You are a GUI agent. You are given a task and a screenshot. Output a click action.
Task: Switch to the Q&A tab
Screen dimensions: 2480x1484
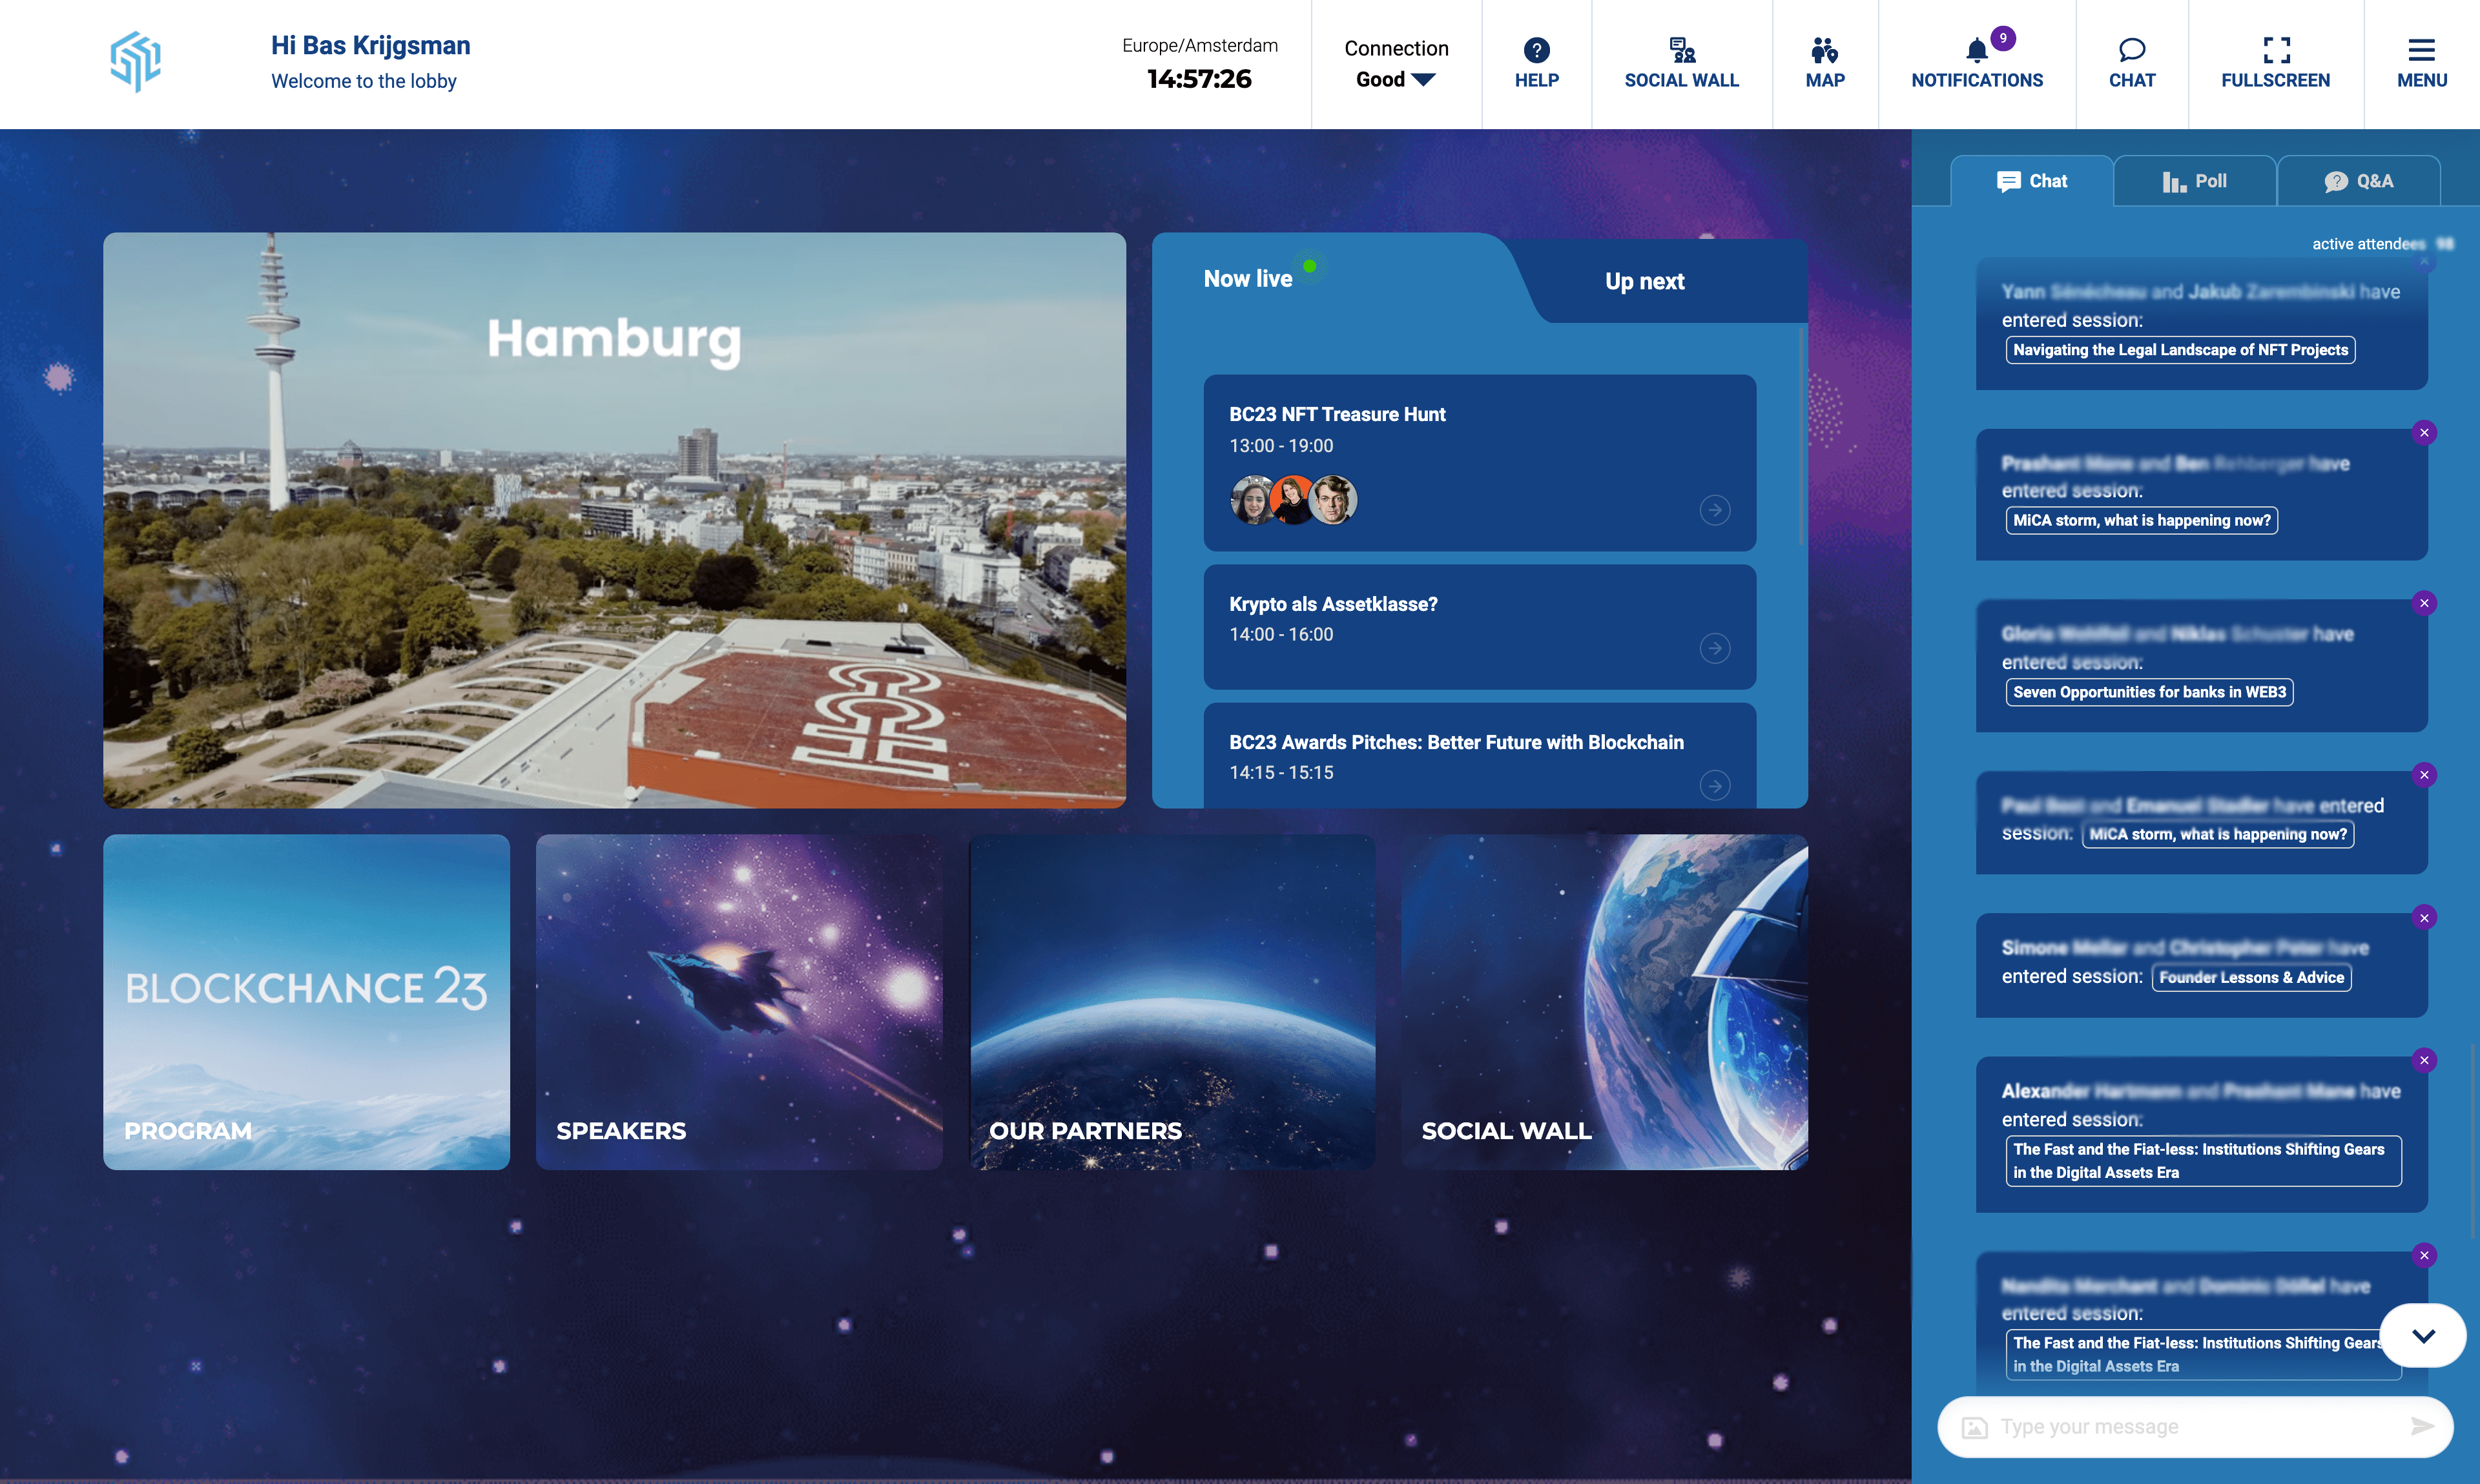point(2358,181)
